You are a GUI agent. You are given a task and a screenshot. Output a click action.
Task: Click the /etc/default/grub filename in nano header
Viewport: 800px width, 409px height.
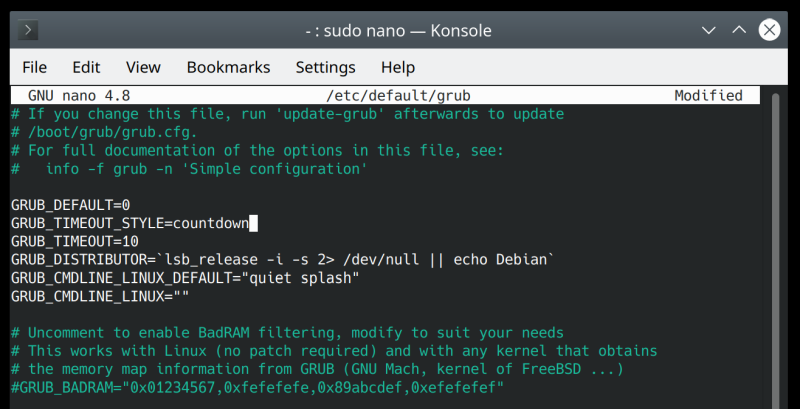(398, 96)
